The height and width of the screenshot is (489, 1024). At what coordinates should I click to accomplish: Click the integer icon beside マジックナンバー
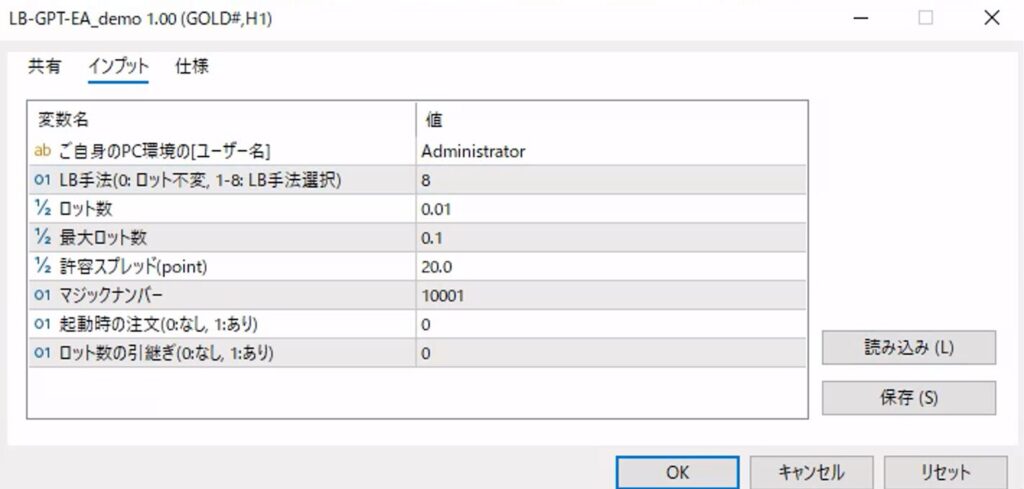click(x=42, y=296)
